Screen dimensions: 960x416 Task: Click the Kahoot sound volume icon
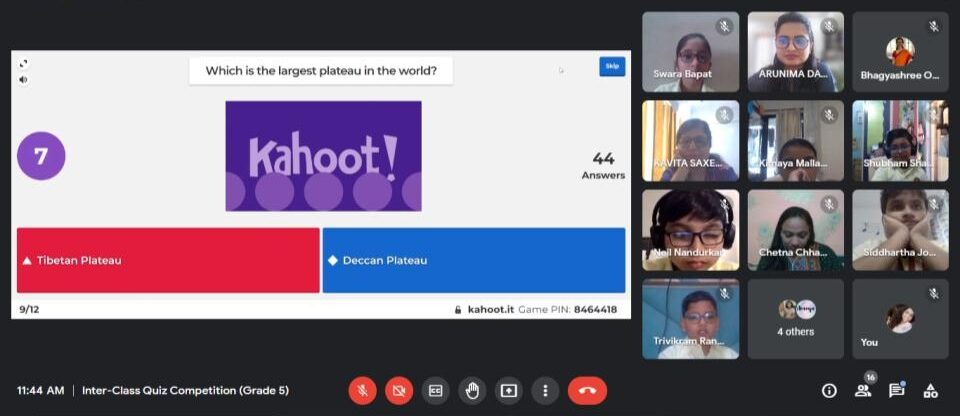click(x=24, y=79)
